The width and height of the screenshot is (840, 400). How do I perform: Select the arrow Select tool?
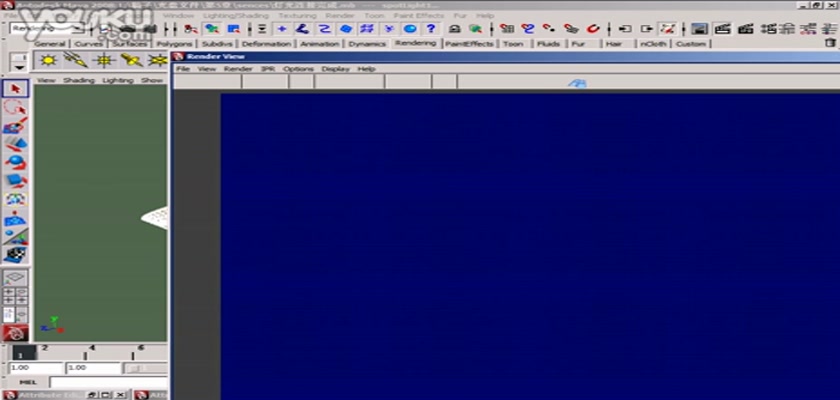tap(16, 89)
